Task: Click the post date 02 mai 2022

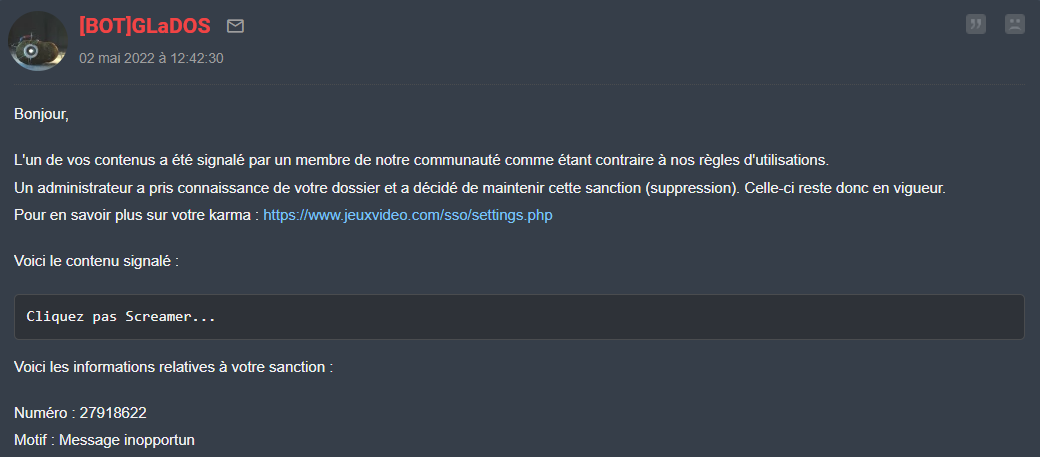Action: click(151, 58)
